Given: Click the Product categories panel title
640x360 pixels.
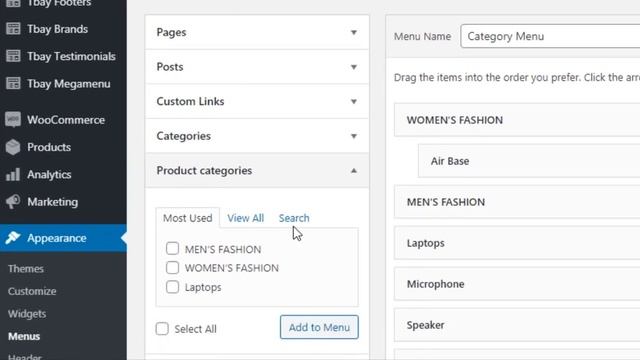Looking at the screenshot, I should (x=204, y=171).
